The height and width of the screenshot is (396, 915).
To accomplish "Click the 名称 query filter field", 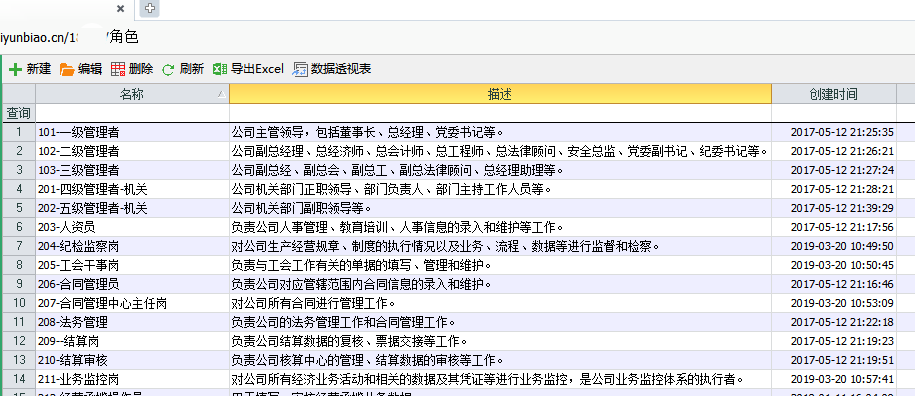I will coord(132,113).
